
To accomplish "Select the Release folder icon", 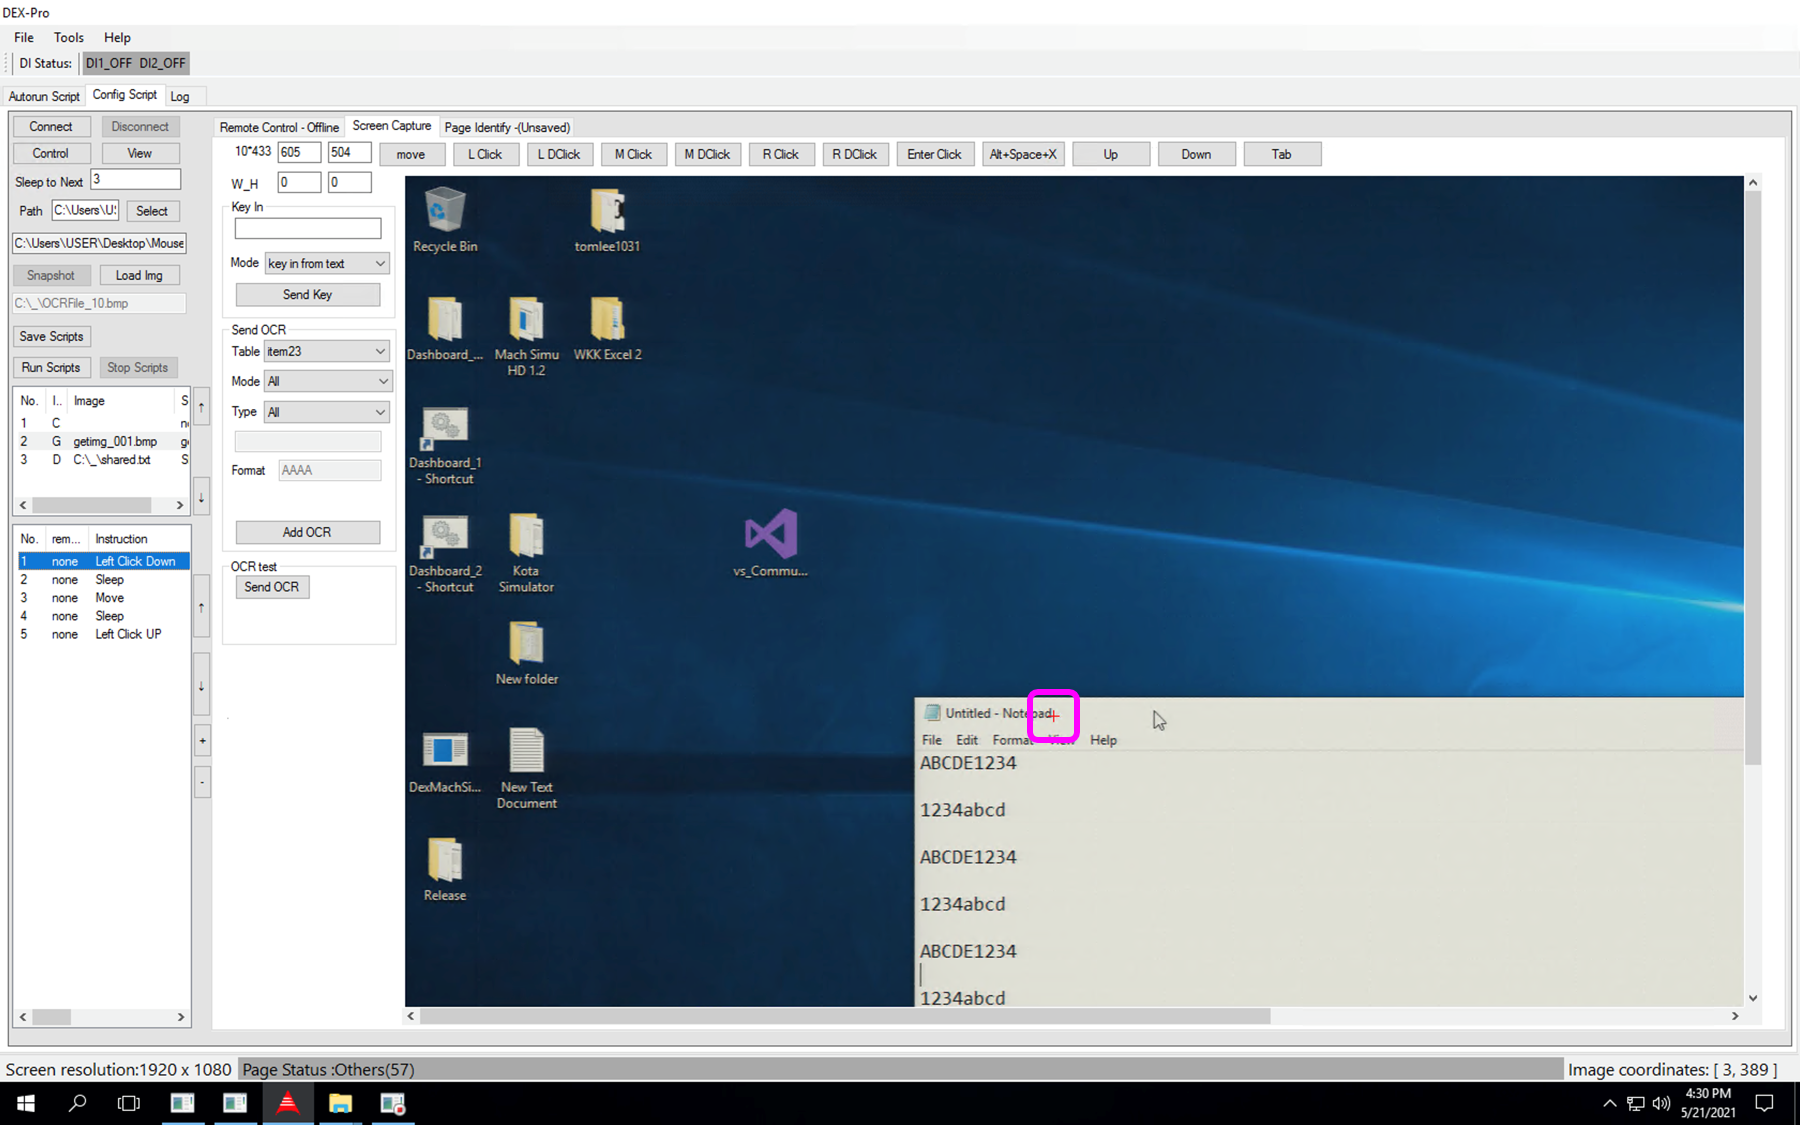I will (445, 860).
